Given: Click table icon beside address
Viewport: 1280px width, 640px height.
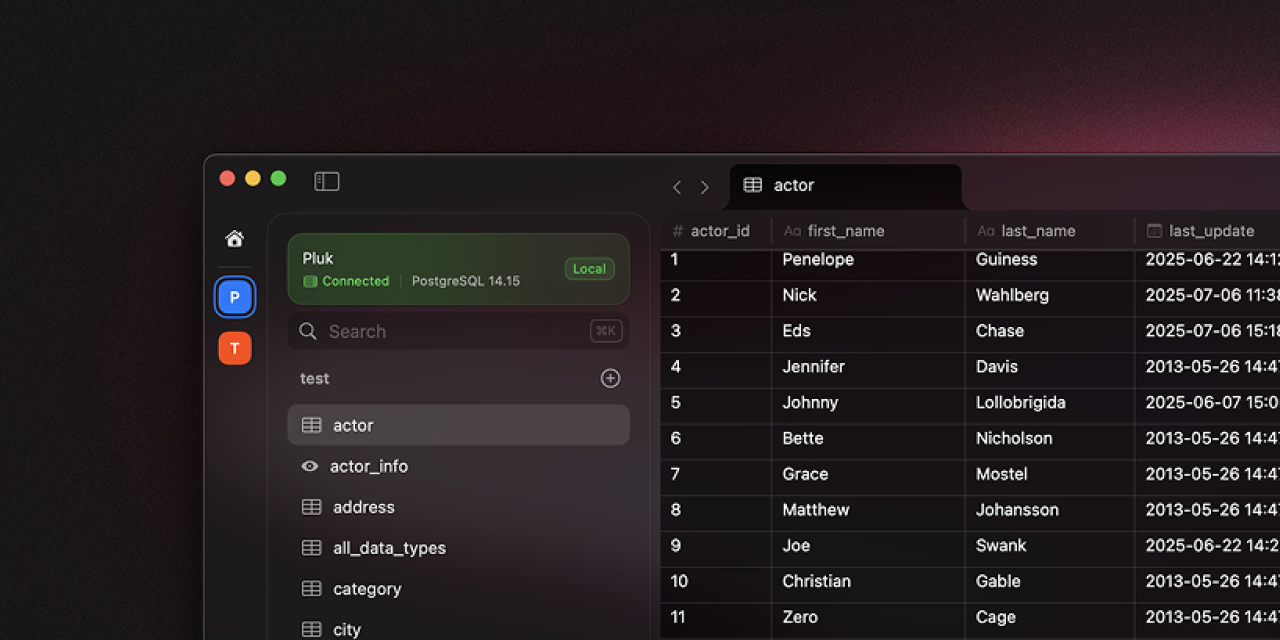Looking at the screenshot, I should click(x=312, y=507).
